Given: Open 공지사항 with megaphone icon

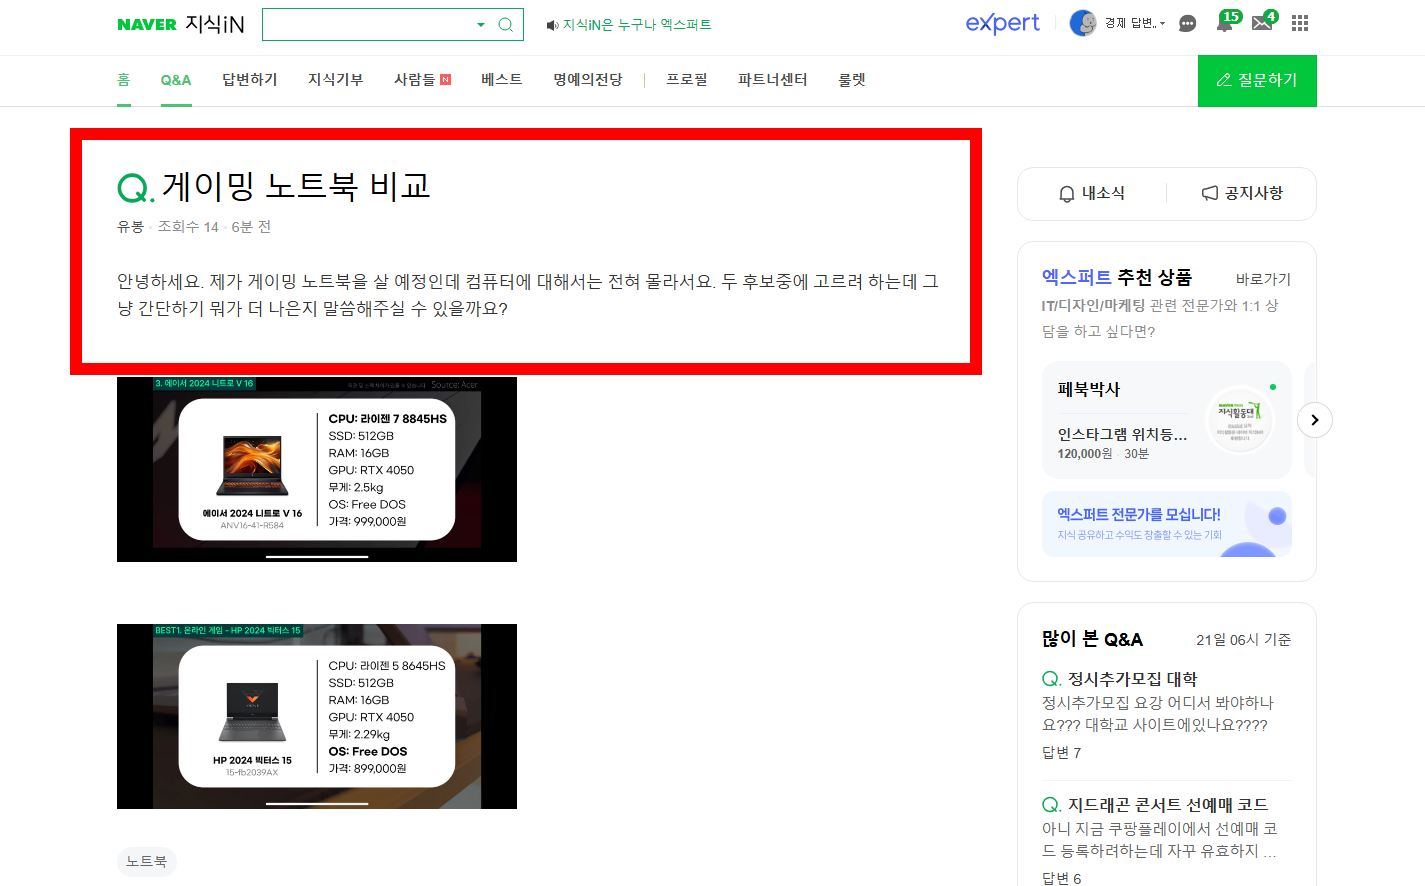Looking at the screenshot, I should pos(1242,193).
